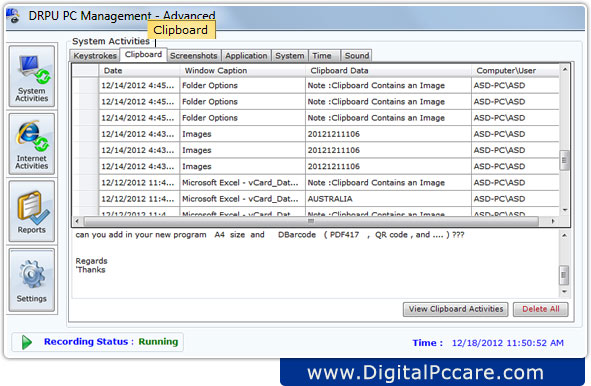Open Settings gear panel
This screenshot has height=386, width=591.
tap(32, 280)
